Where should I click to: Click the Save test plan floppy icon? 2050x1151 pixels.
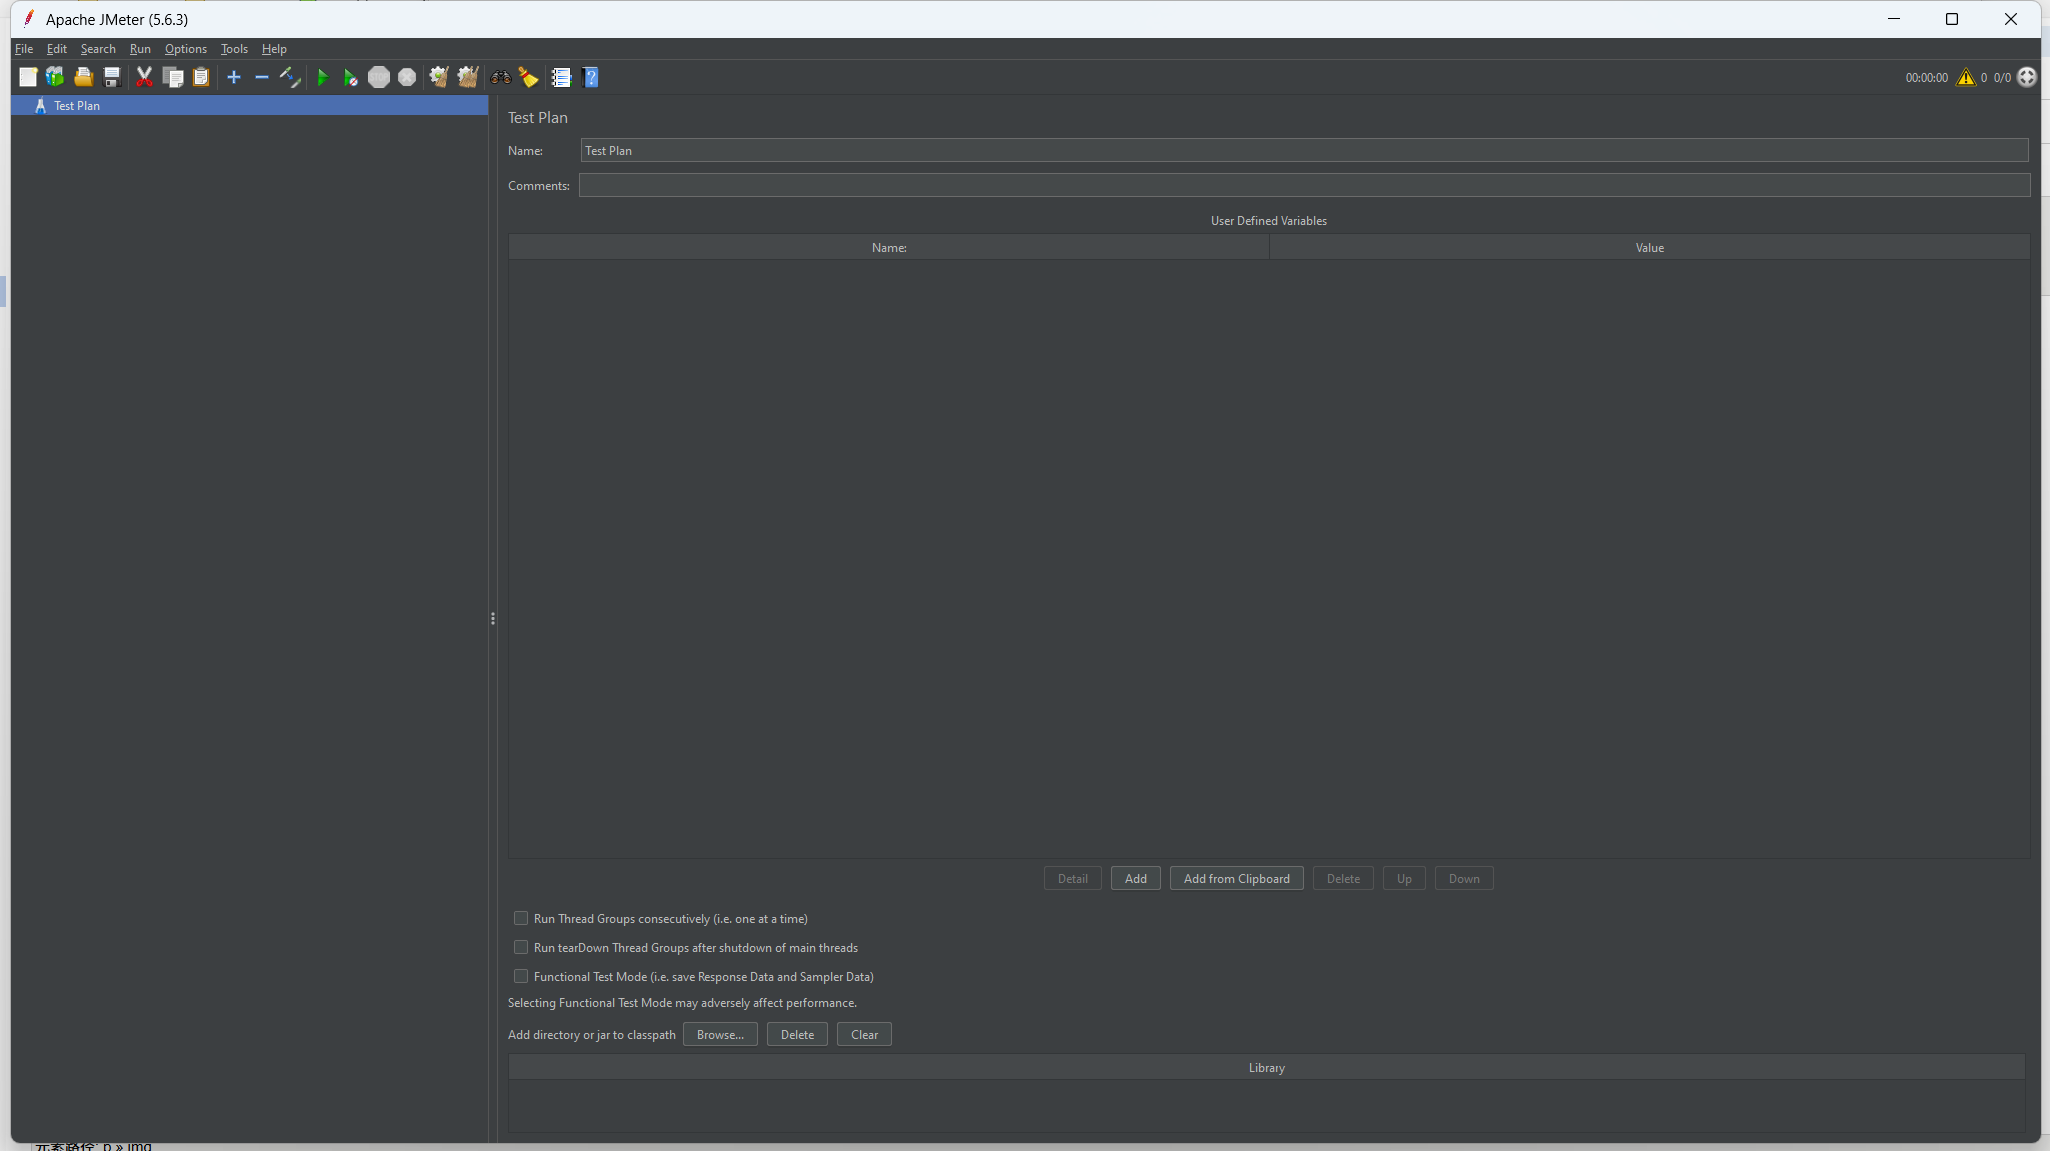pyautogui.click(x=112, y=77)
